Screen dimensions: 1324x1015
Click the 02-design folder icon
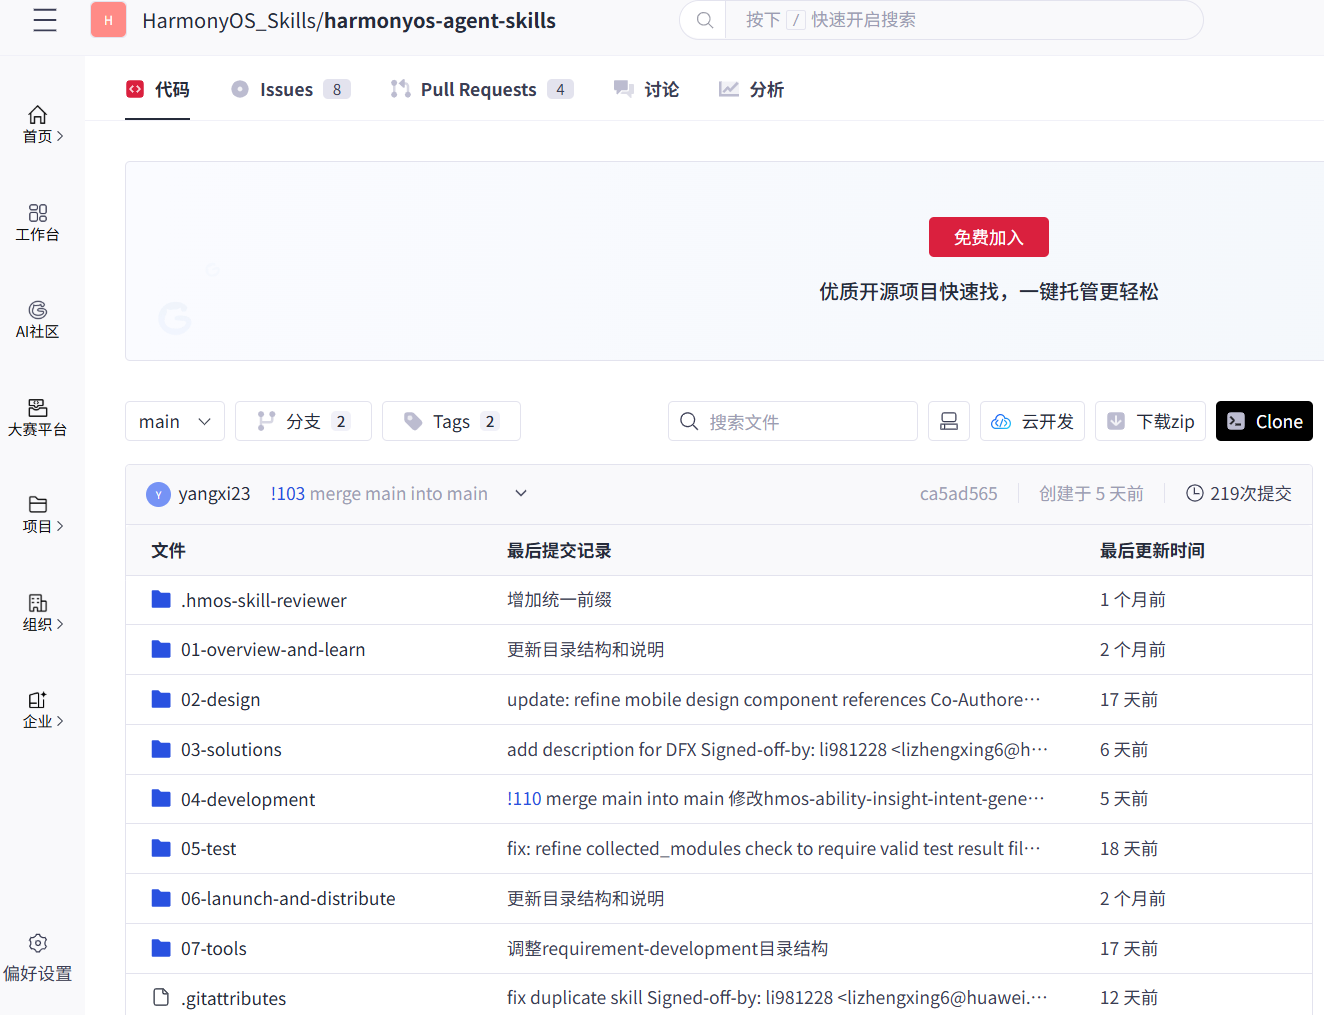click(161, 699)
